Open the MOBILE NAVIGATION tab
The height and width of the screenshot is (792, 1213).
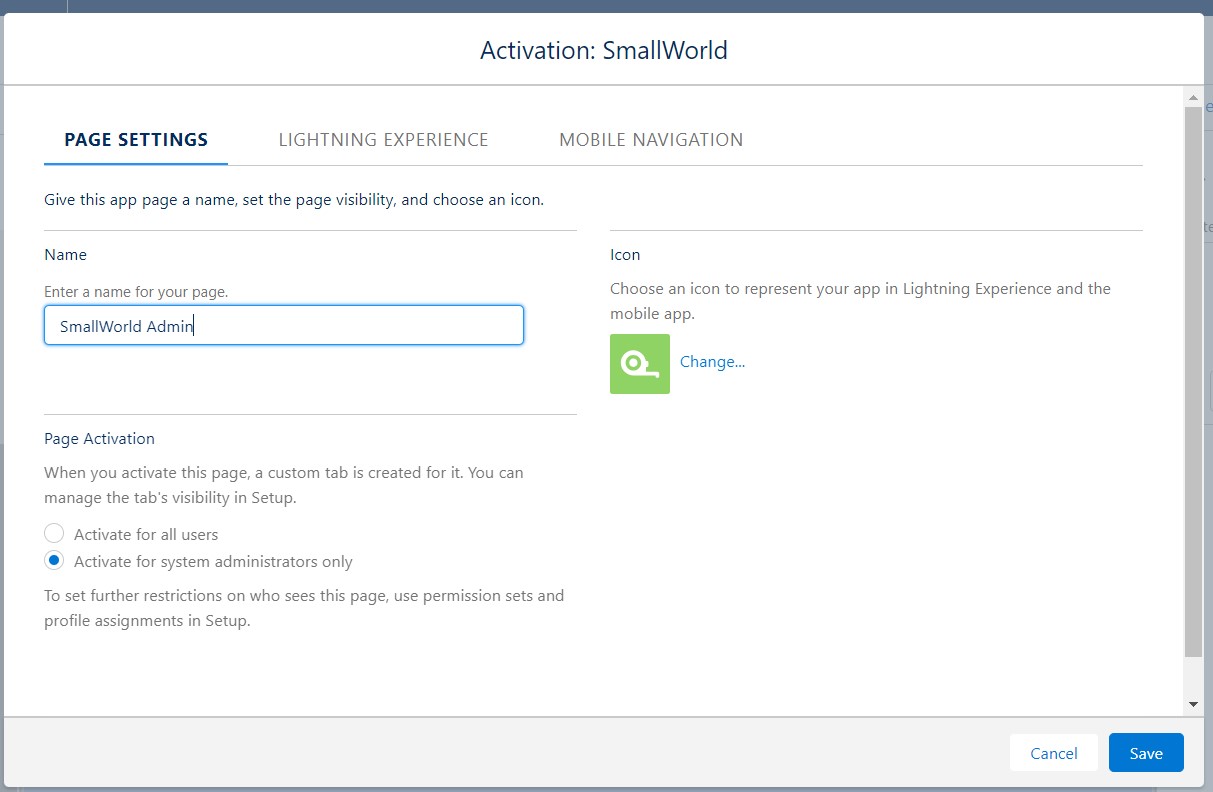(650, 140)
